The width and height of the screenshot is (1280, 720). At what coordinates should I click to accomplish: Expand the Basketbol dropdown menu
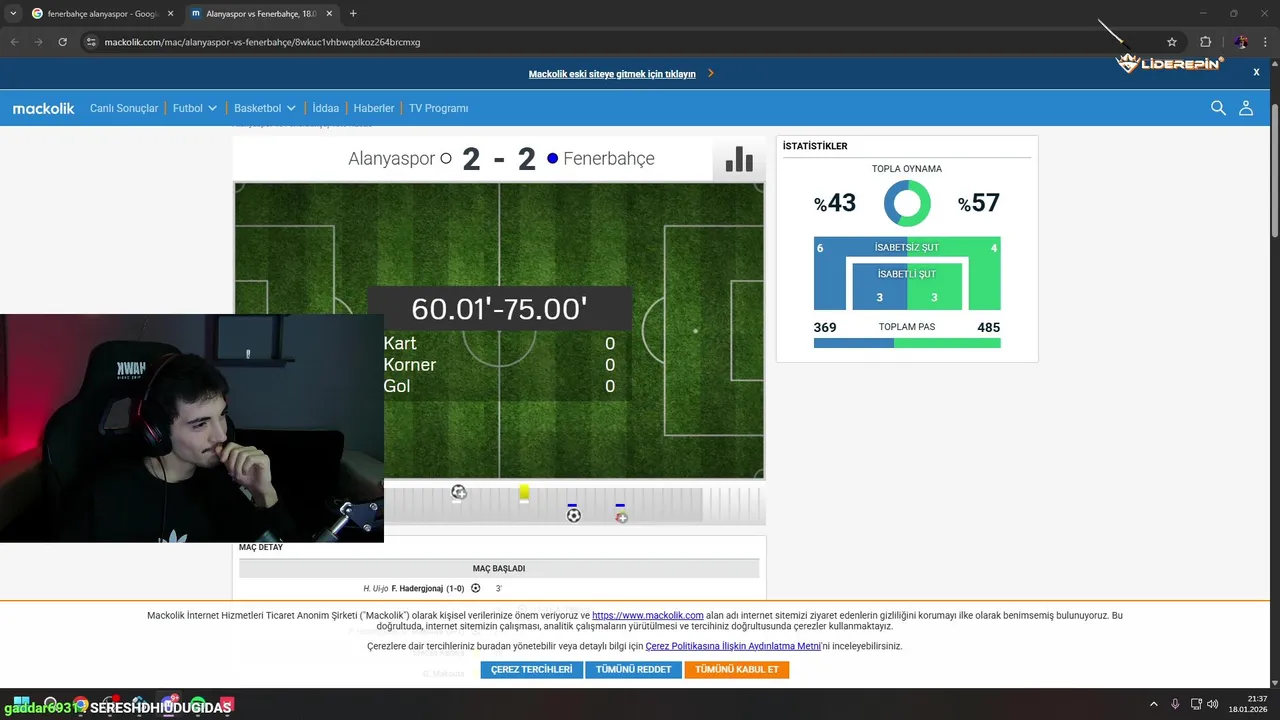[265, 108]
